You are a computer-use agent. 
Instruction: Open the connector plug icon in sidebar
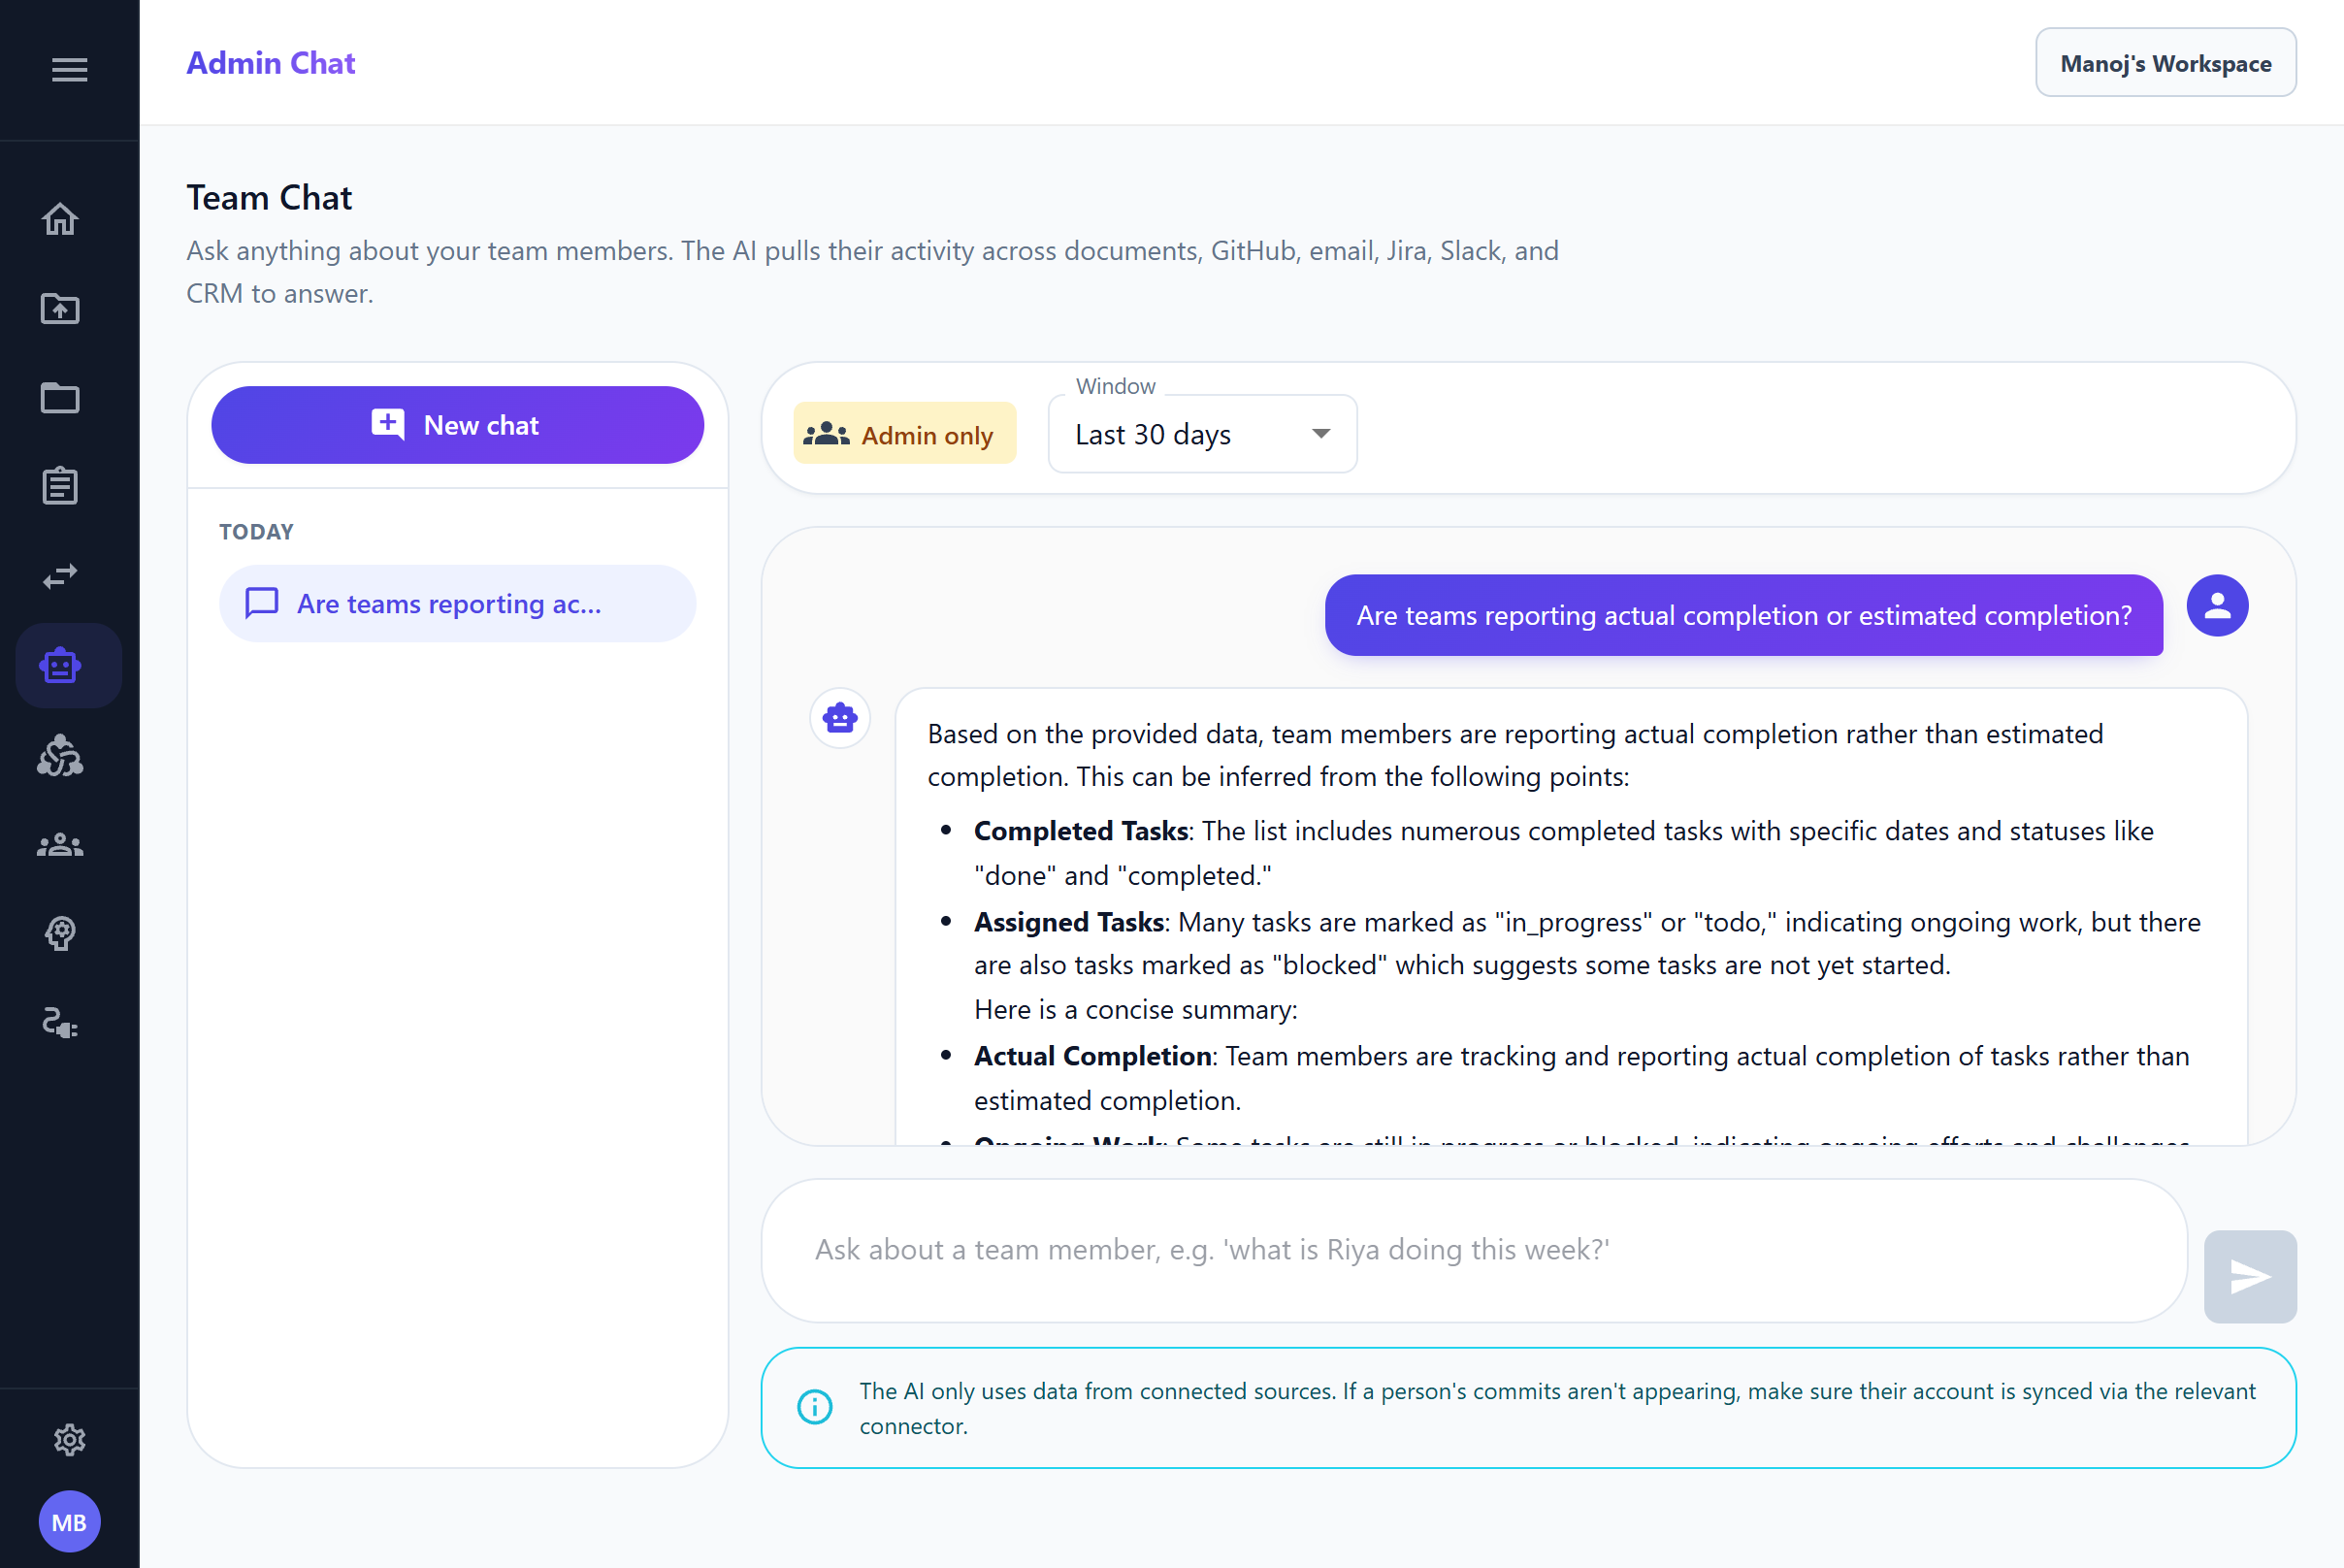(60, 1023)
